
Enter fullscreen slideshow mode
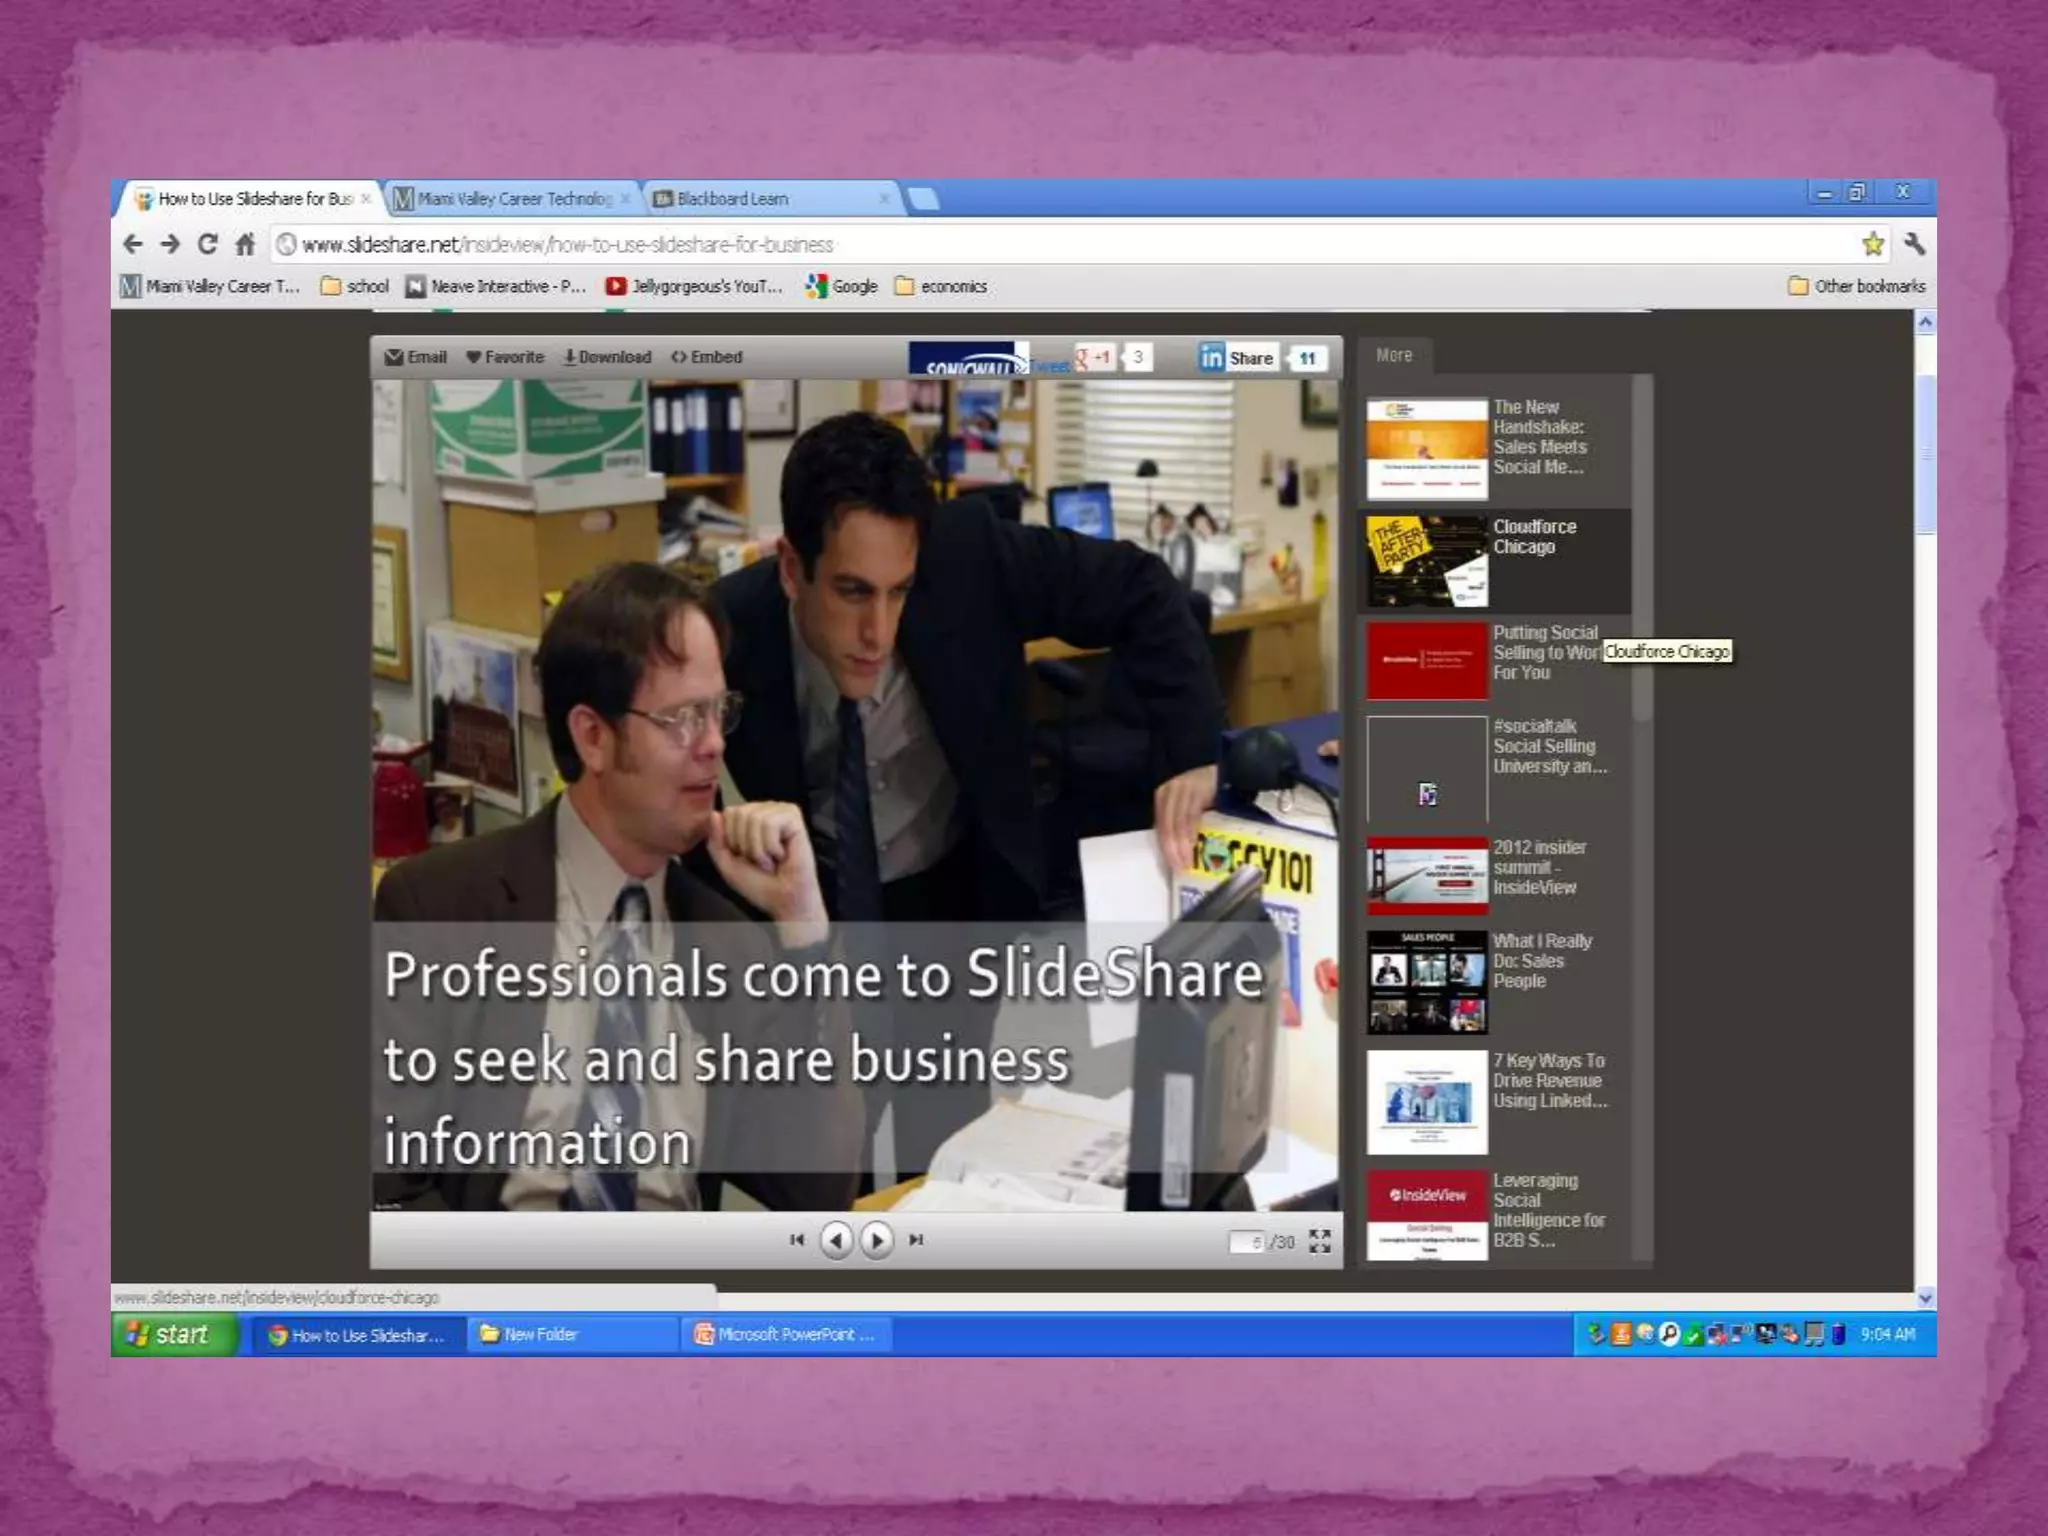pos(1320,1241)
